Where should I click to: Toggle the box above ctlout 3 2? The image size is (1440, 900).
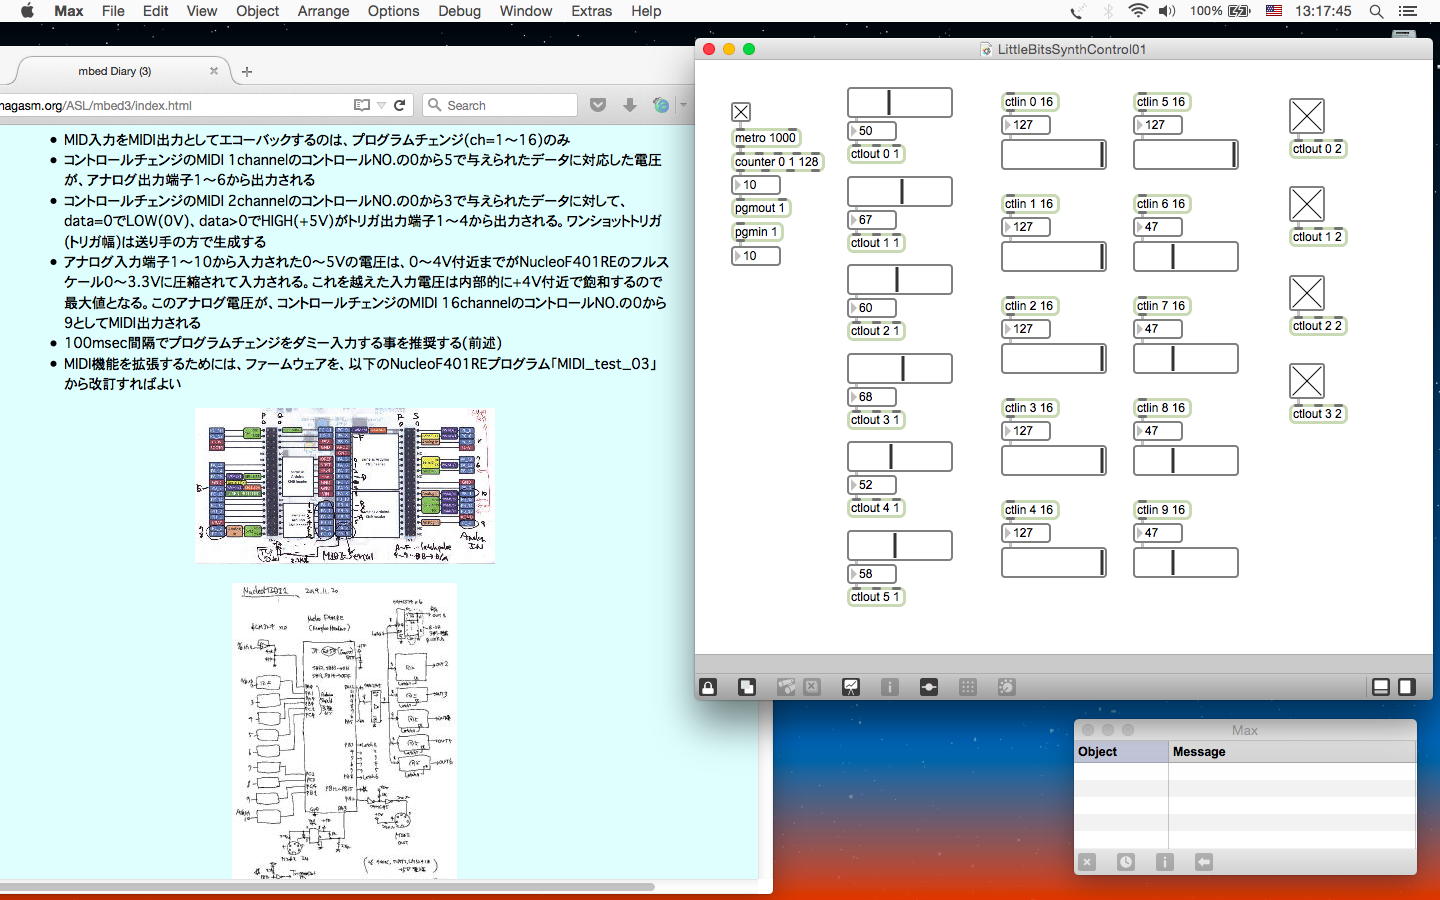pos(1306,381)
